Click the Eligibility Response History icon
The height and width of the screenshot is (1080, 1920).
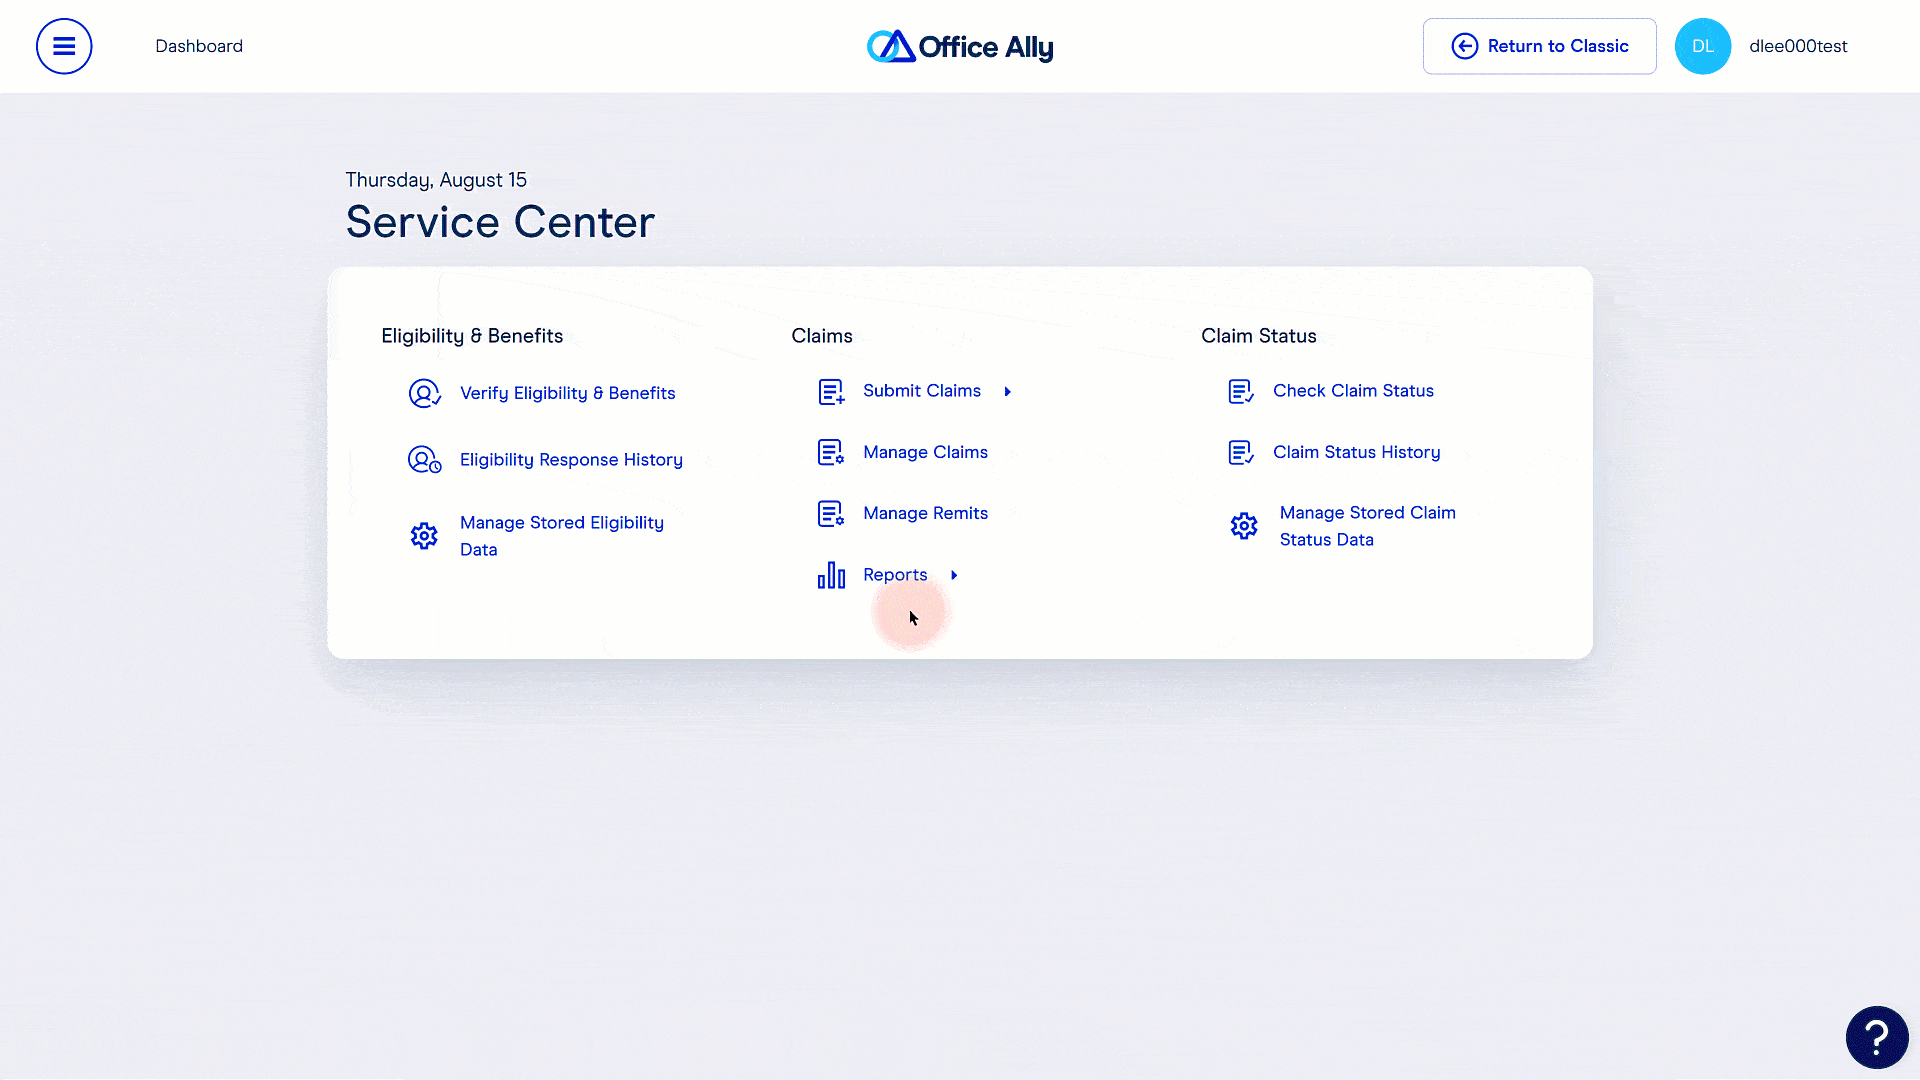(x=424, y=459)
